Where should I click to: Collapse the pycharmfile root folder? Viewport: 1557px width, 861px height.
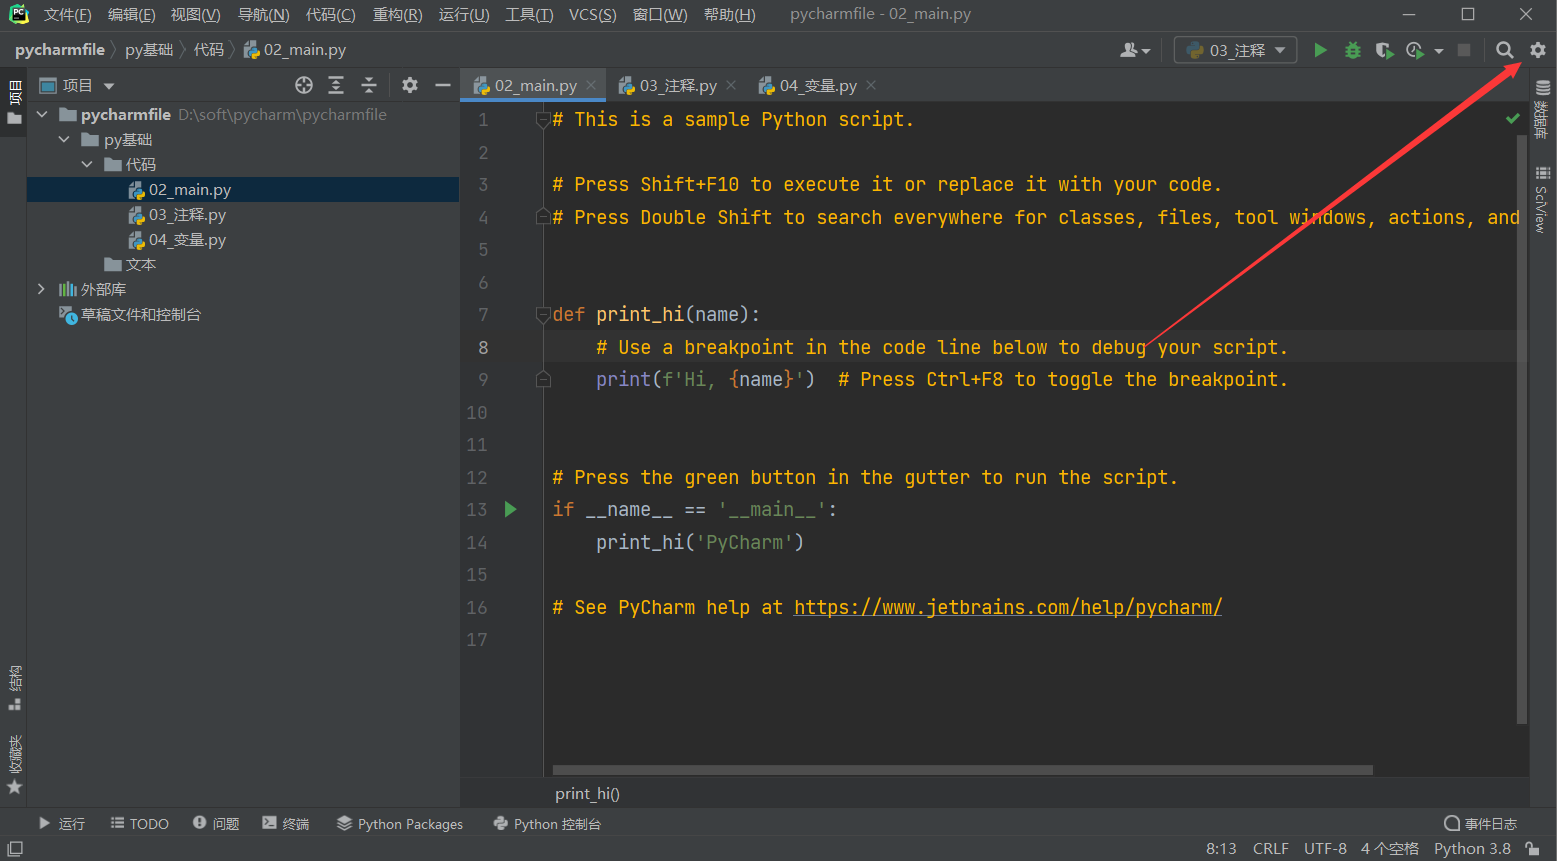pyautogui.click(x=43, y=115)
